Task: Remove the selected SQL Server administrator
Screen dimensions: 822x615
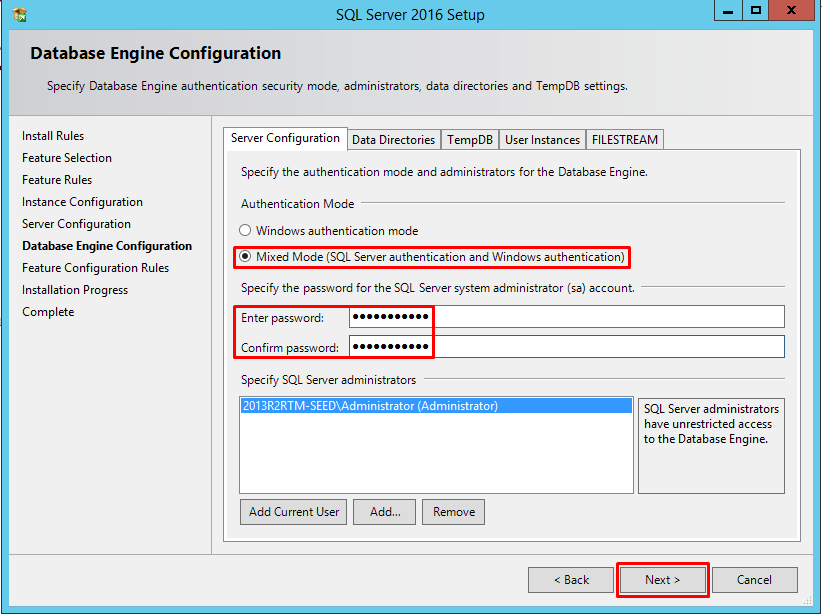Action: click(x=453, y=512)
